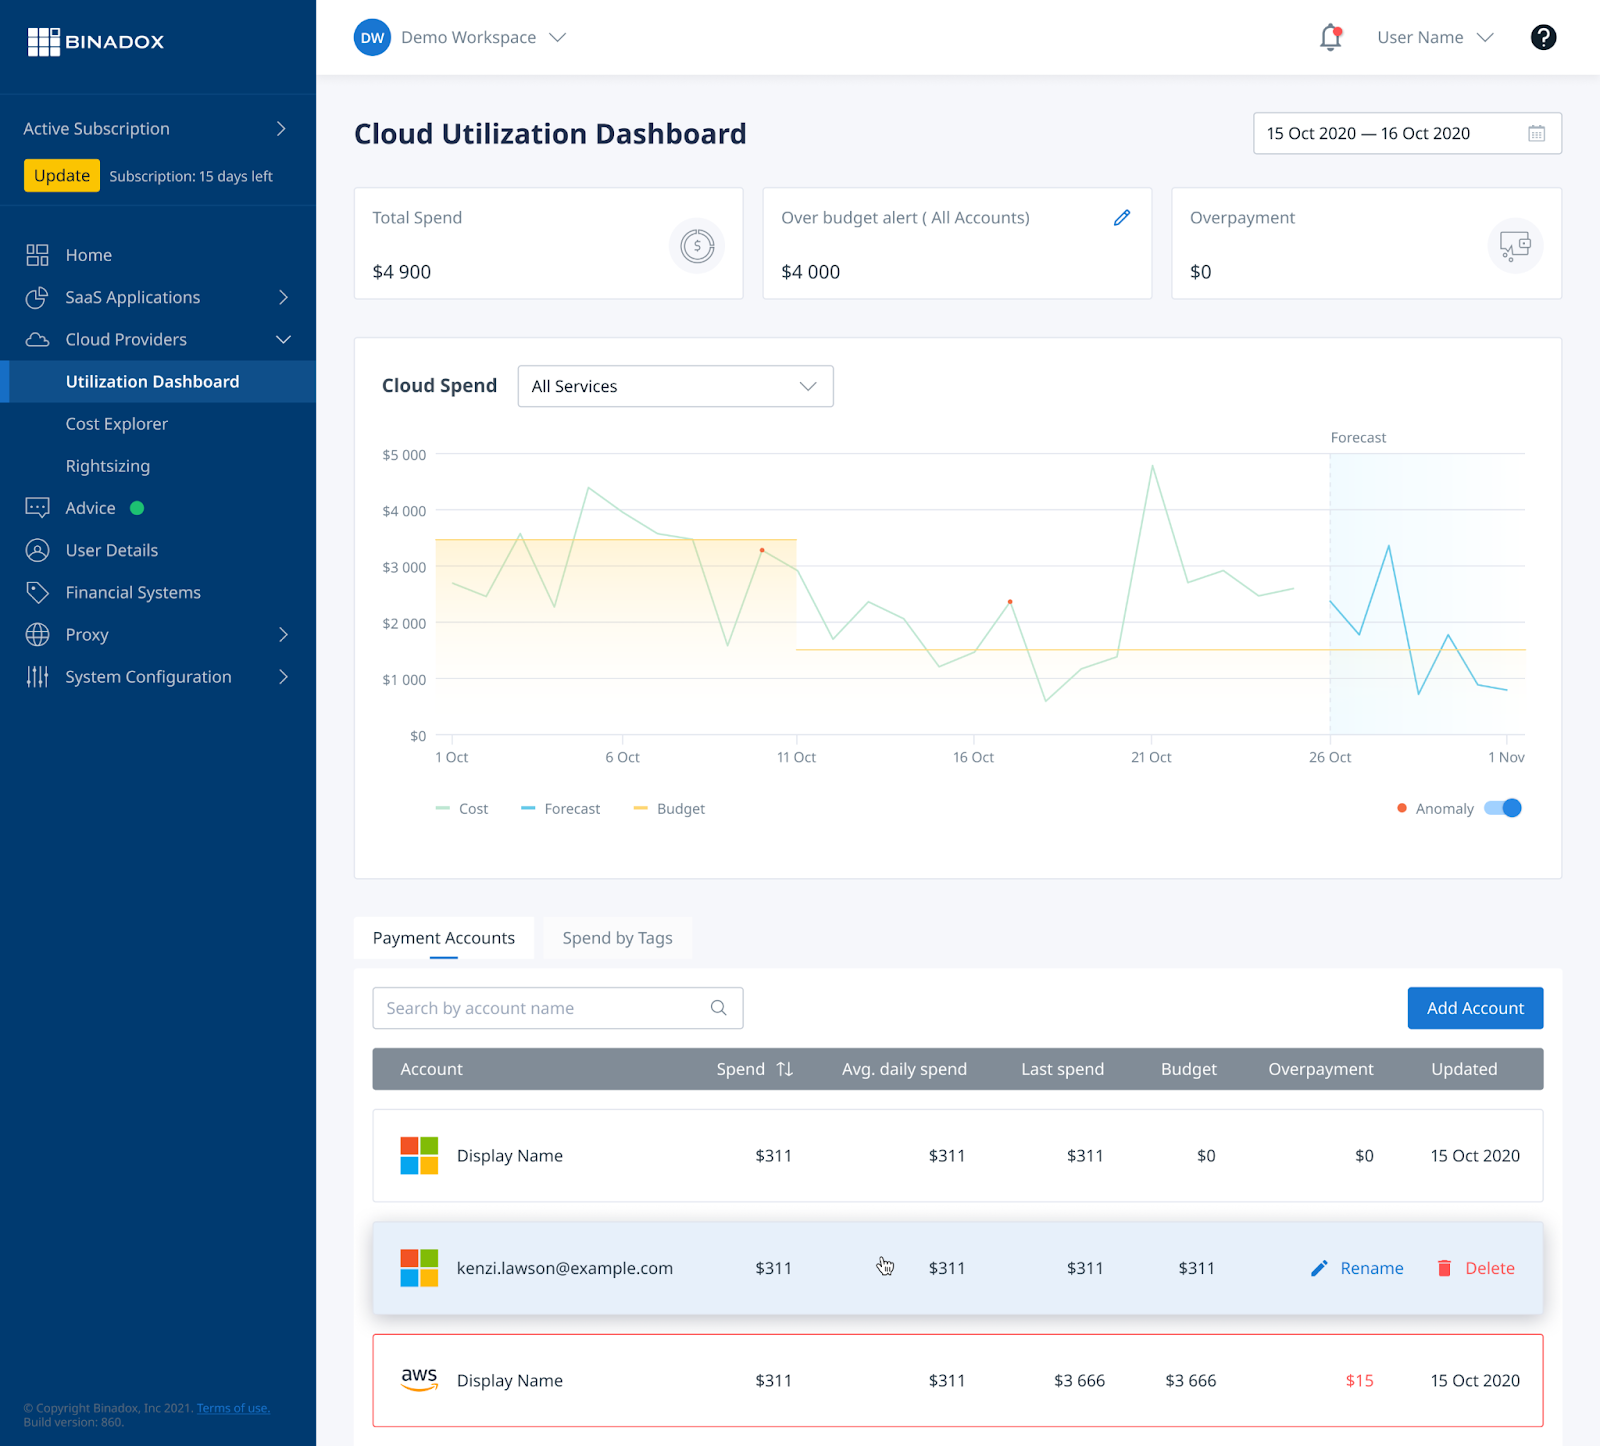Click the Rename pencil icon
Screen dimensions: 1600x1446
[1319, 1268]
